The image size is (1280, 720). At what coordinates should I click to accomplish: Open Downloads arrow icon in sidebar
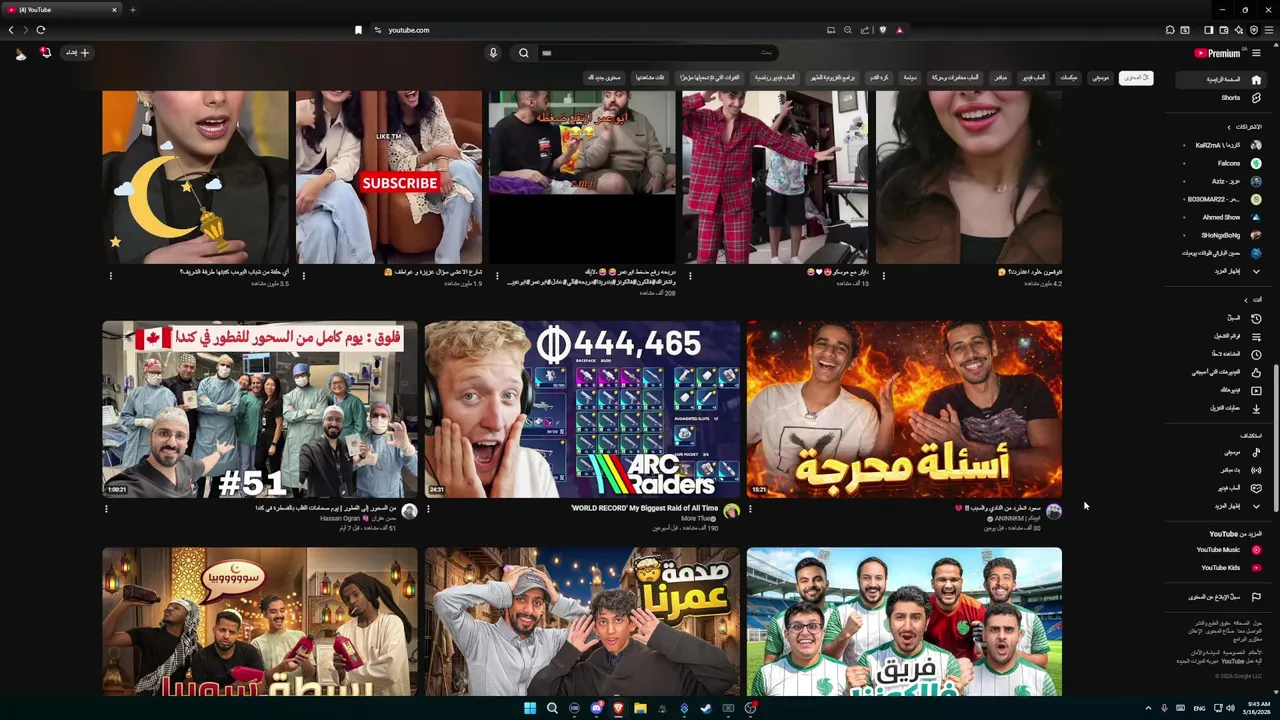pyautogui.click(x=1256, y=408)
